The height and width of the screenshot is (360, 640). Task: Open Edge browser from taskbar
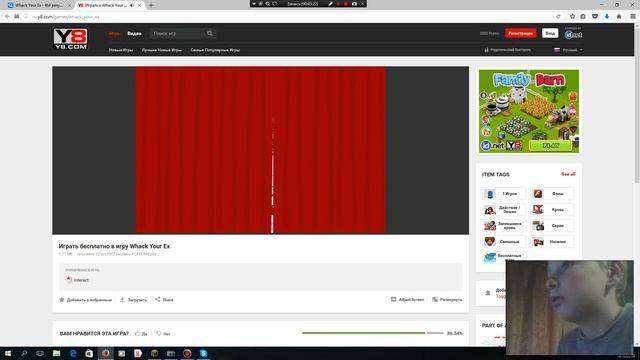click(x=73, y=353)
